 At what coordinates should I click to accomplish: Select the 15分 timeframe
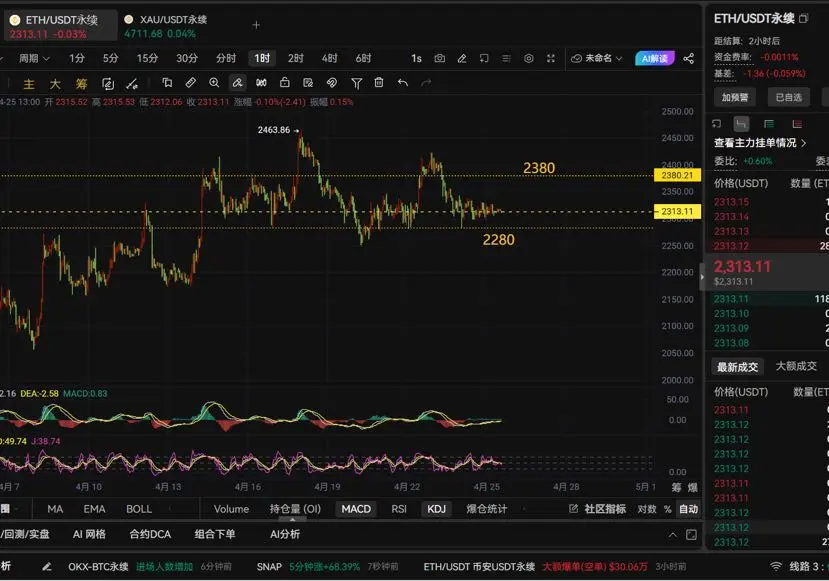(147, 58)
